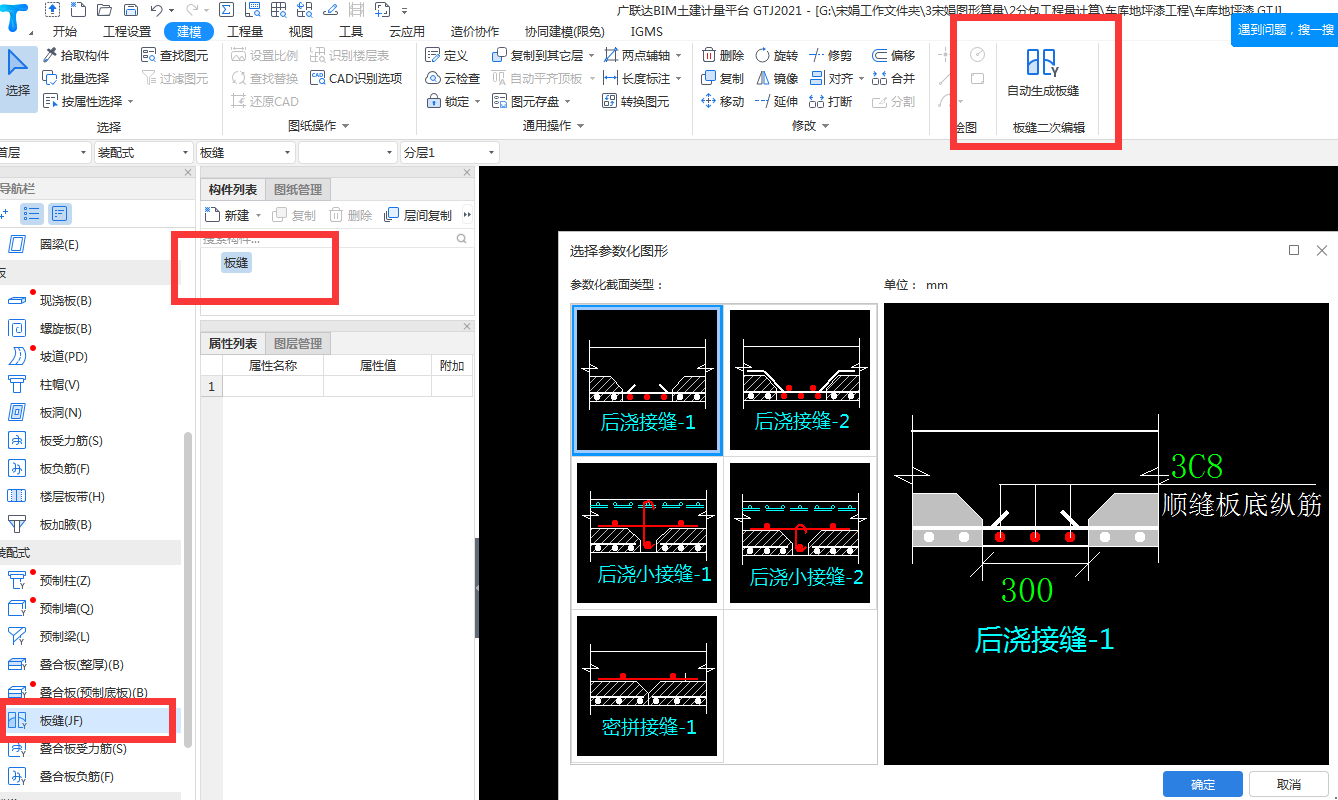Click the 确定 button in dialog
This screenshot has width=1338, height=800.
[x=1203, y=785]
